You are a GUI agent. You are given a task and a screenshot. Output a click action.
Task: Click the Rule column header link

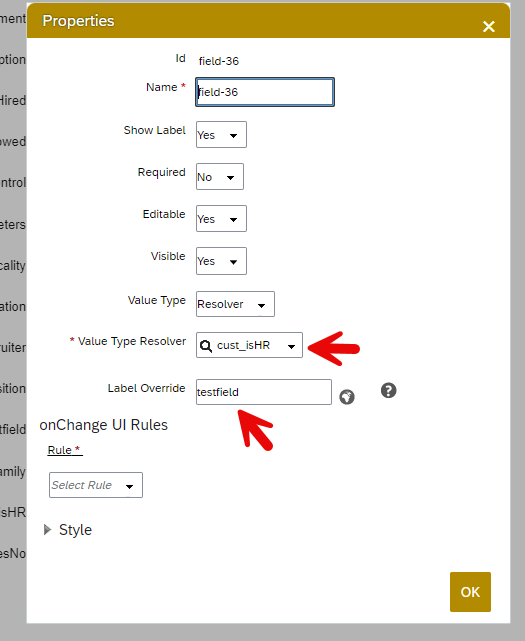[x=64, y=450]
